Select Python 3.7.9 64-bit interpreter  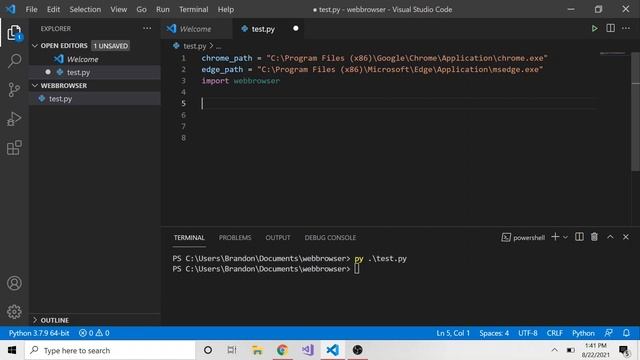[39, 333]
